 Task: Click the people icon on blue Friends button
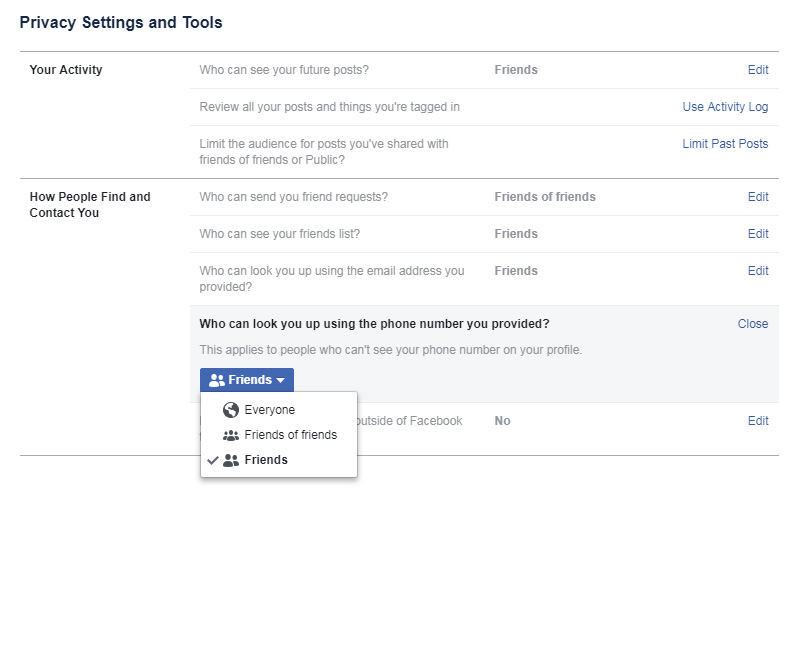[216, 380]
